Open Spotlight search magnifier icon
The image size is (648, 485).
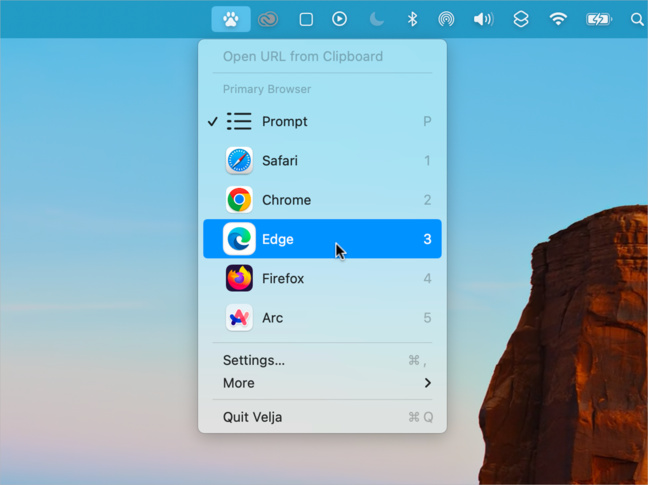(x=637, y=19)
